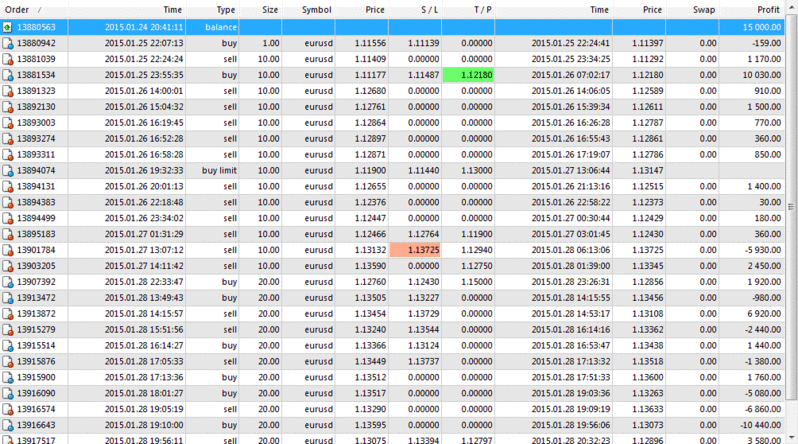
Task: Click the order icon beside 13894499
Action: pyautogui.click(x=8, y=218)
